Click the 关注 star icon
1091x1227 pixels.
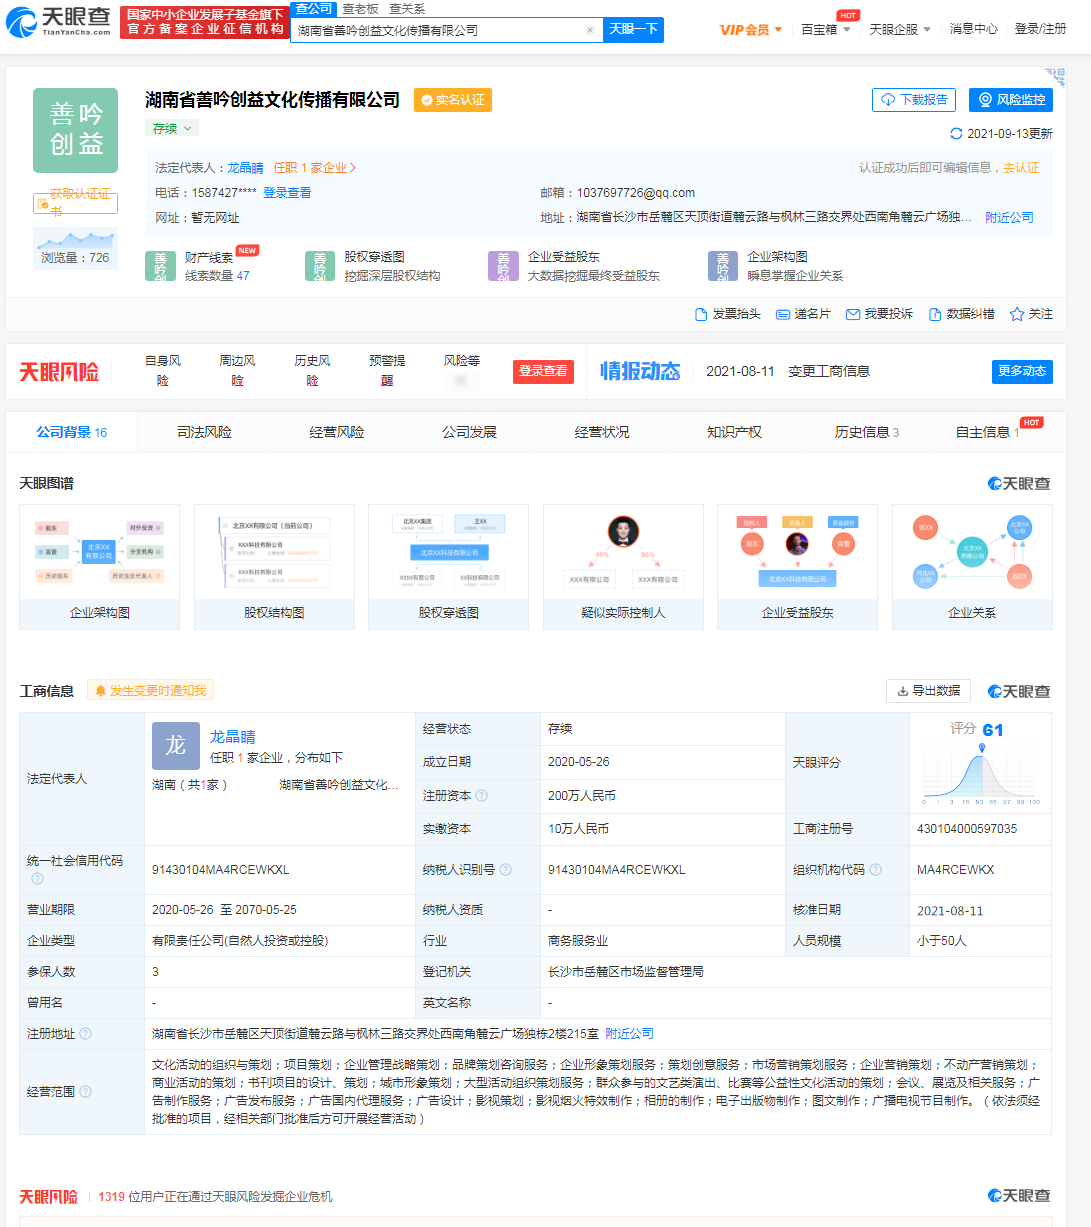[x=1017, y=314]
